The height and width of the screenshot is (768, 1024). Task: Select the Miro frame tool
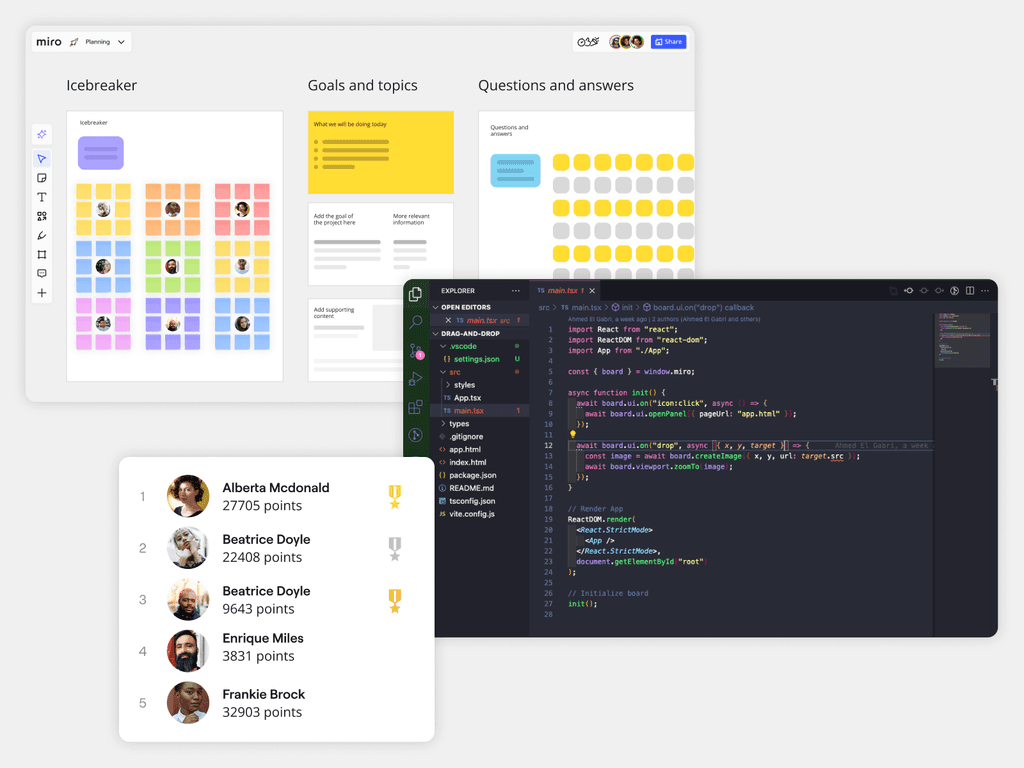[x=42, y=254]
